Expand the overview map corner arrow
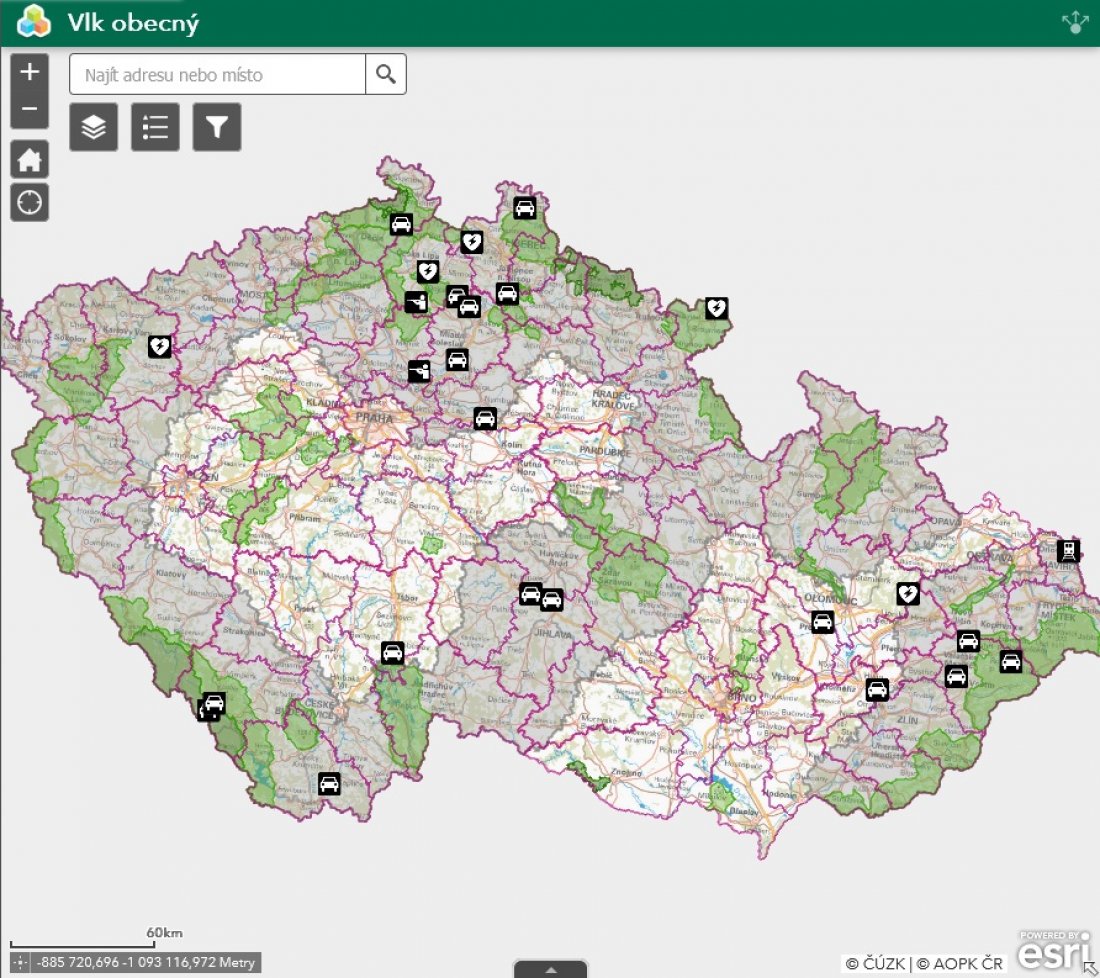The height and width of the screenshot is (978, 1100). pos(1089,968)
